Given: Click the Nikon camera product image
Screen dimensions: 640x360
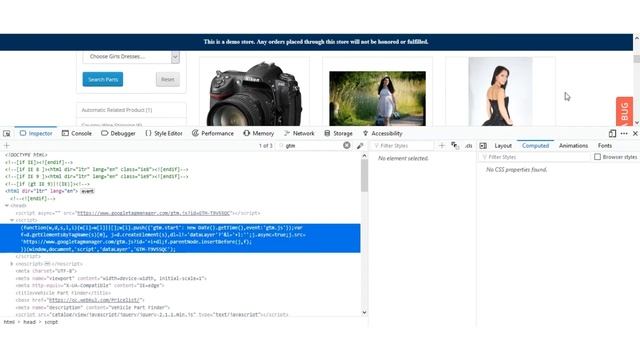Looking at the screenshot, I should click(254, 93).
